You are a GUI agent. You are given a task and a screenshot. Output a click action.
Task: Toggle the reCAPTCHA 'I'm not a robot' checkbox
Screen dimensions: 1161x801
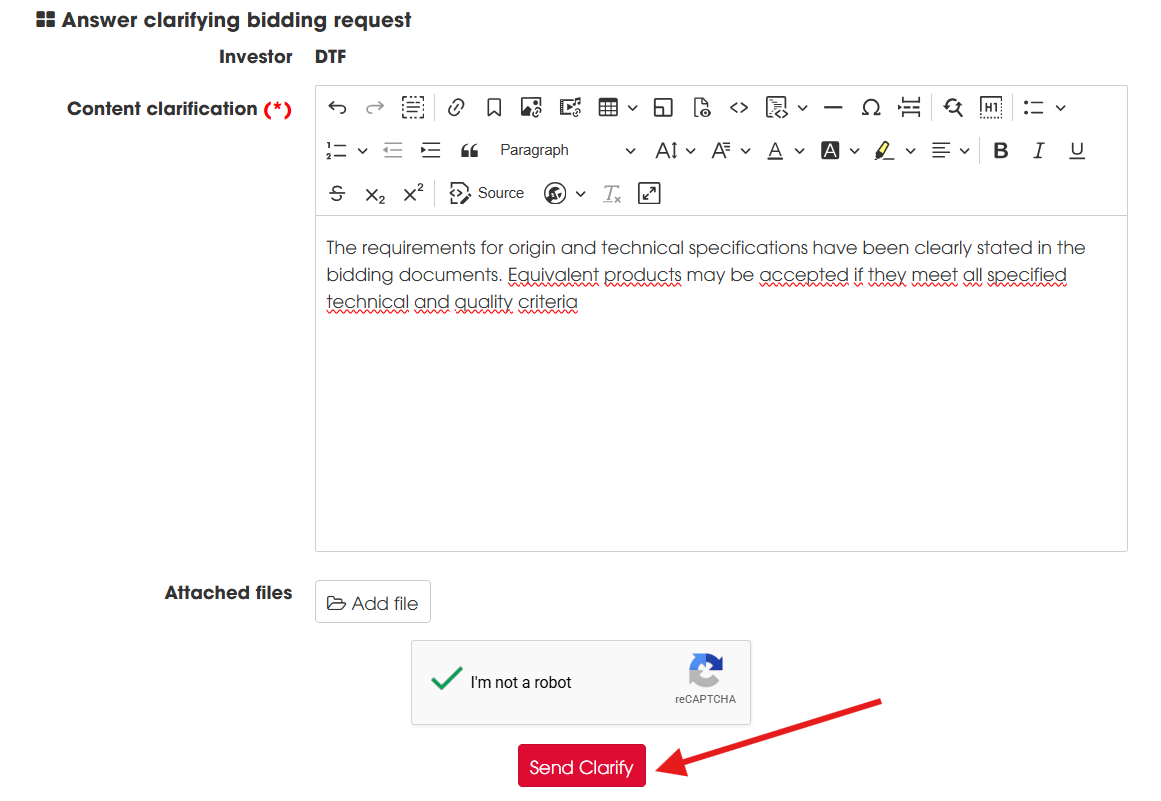pos(446,681)
